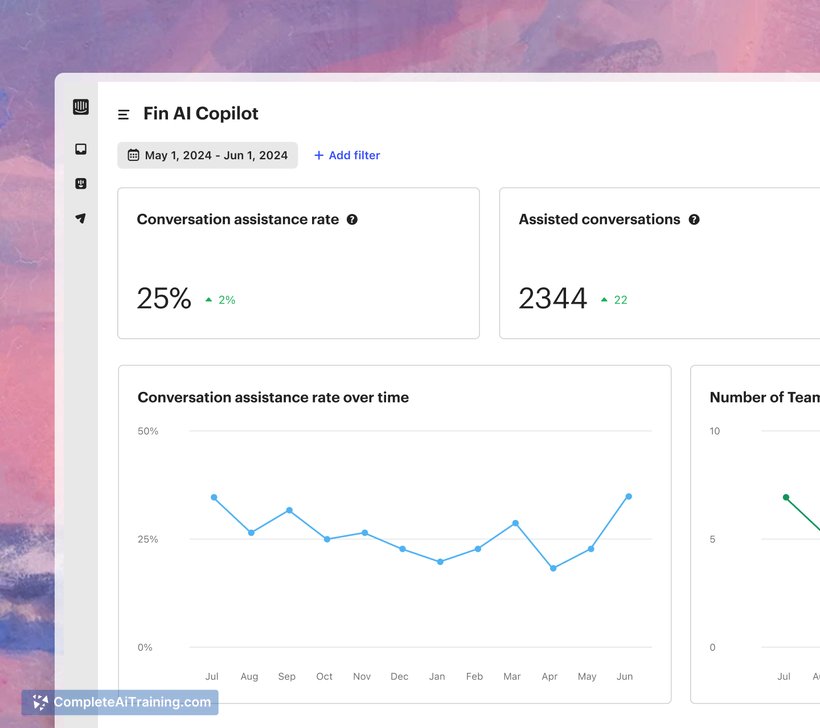The height and width of the screenshot is (728, 820).
Task: Click the 0% y-axis label
Action: click(x=145, y=647)
